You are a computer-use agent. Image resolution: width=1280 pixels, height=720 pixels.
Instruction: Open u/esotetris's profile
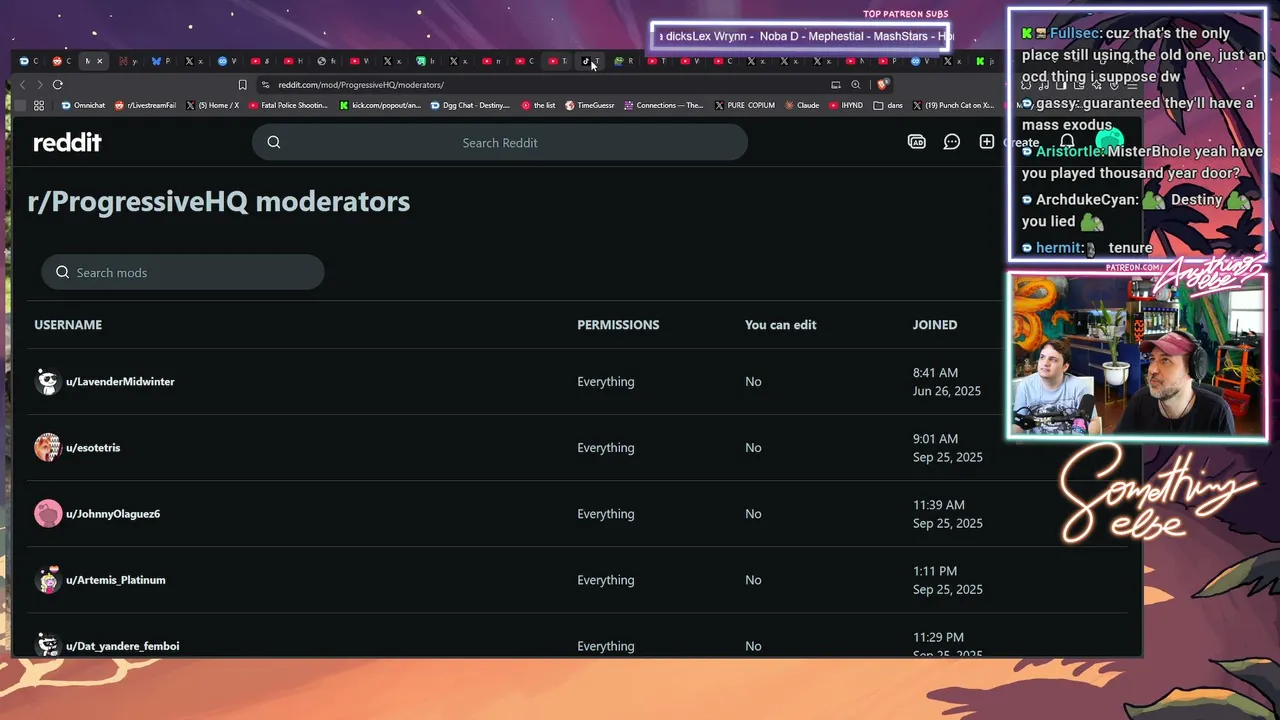[93, 447]
